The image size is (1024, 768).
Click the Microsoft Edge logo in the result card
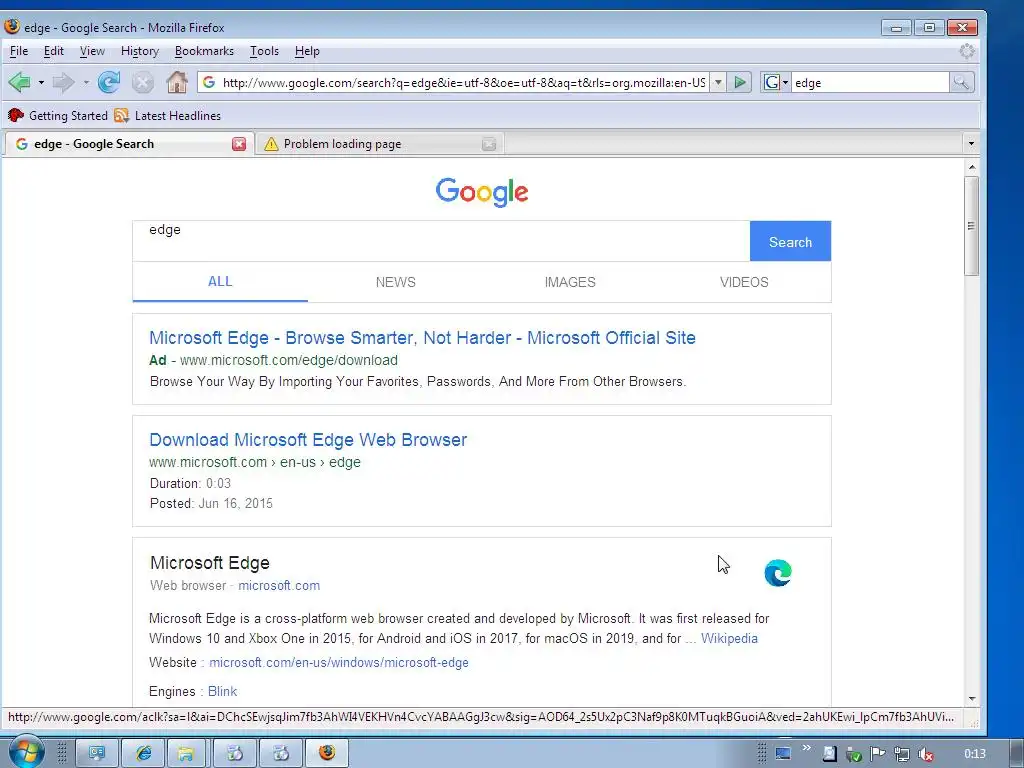(778, 573)
